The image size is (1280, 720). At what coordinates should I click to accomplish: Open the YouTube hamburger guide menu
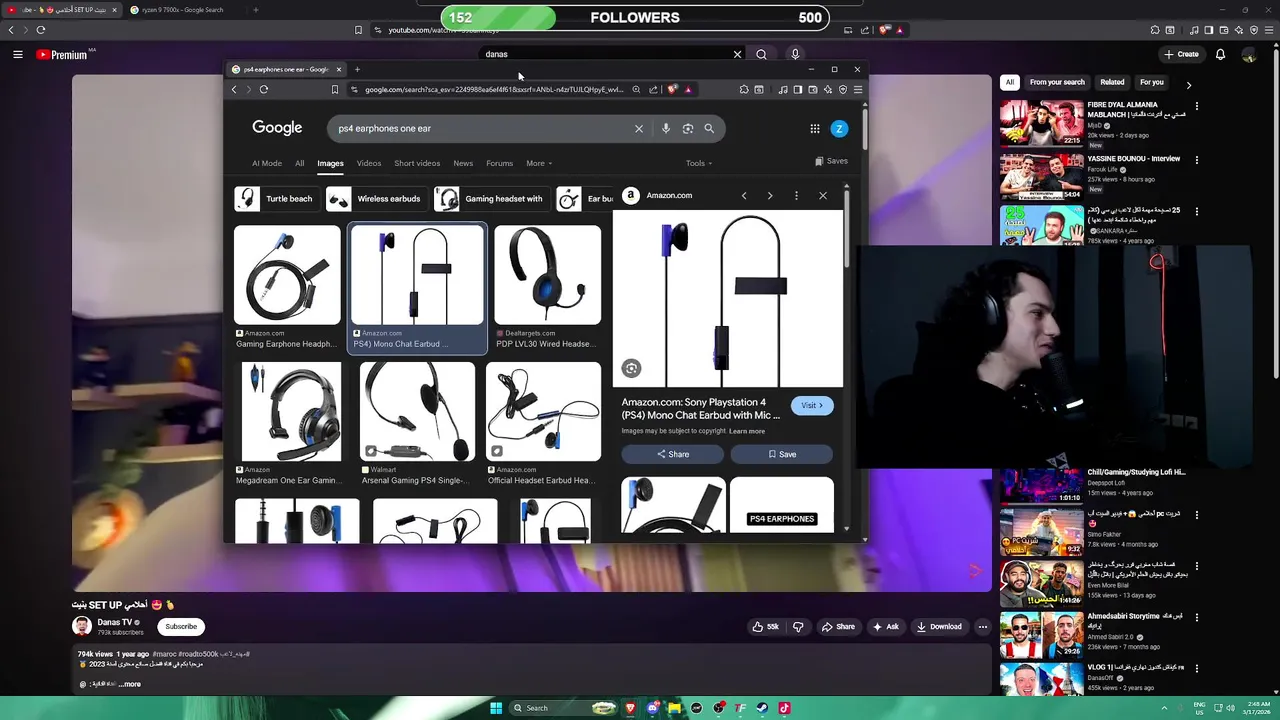point(18,54)
